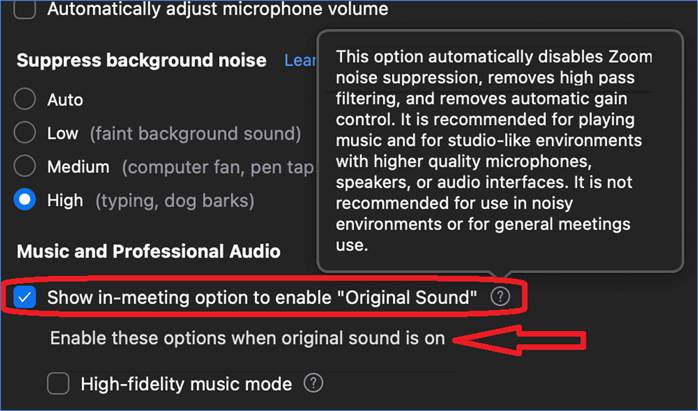Click the "High-fidelity music mode" label text
The height and width of the screenshot is (411, 698).
(186, 383)
